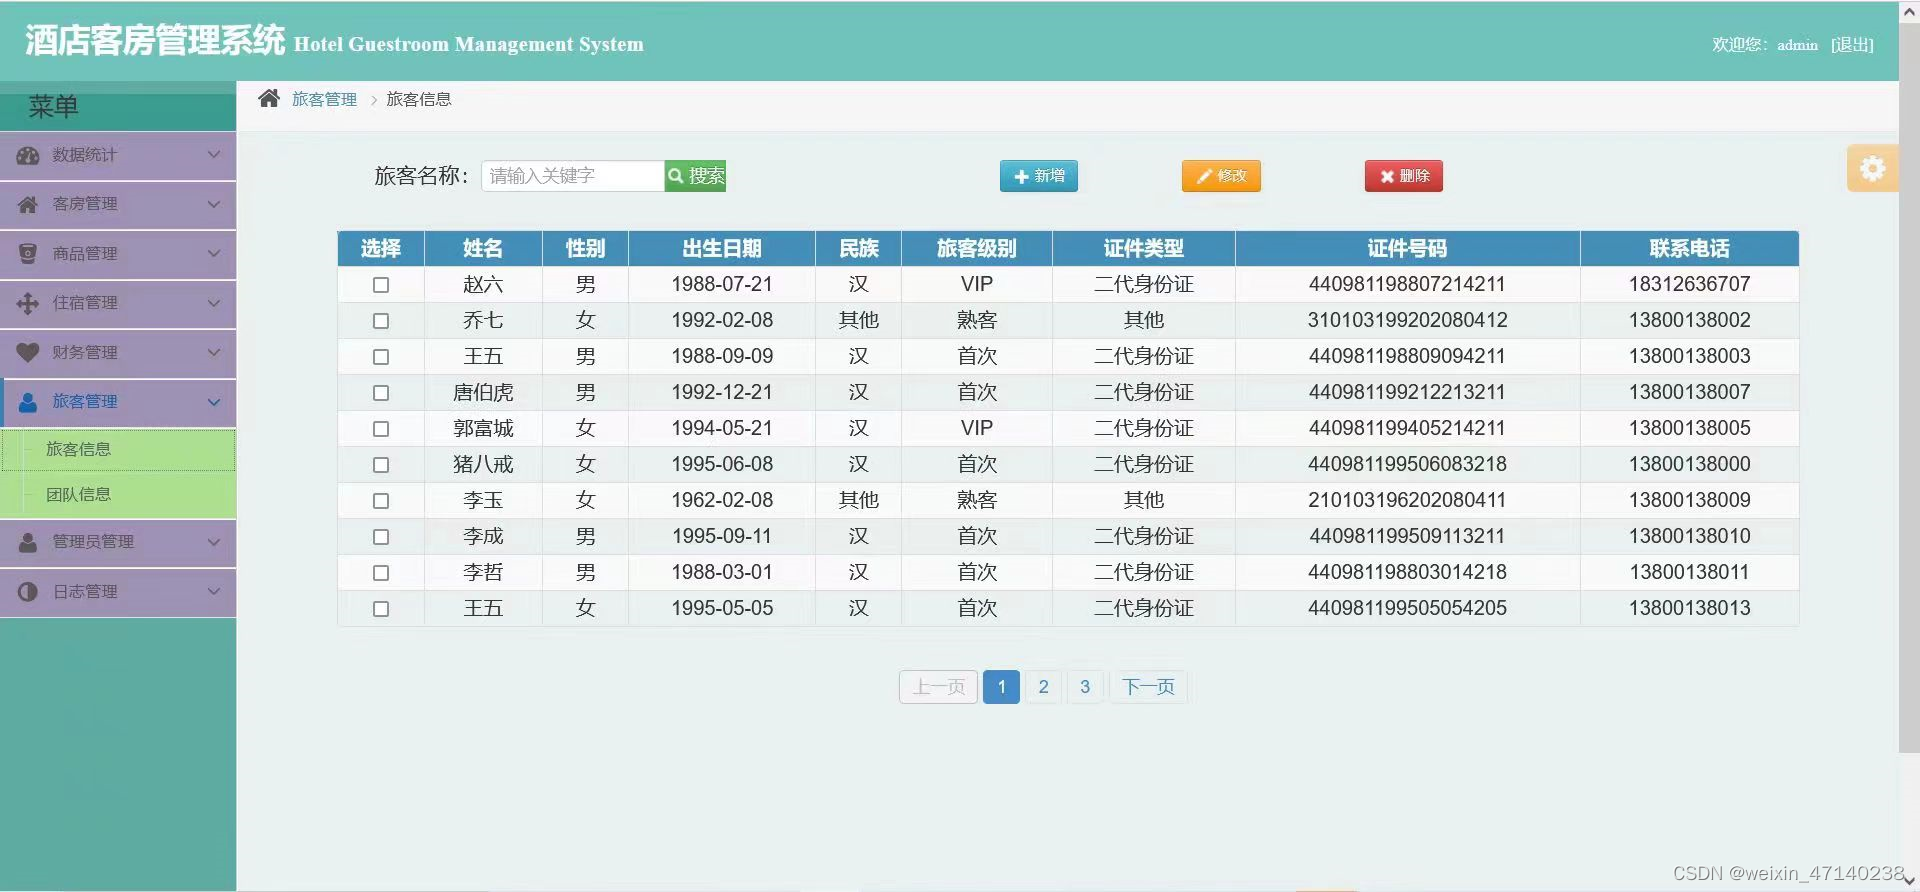The height and width of the screenshot is (892, 1920).
Task: Go to pagination page 3
Action: (x=1085, y=687)
